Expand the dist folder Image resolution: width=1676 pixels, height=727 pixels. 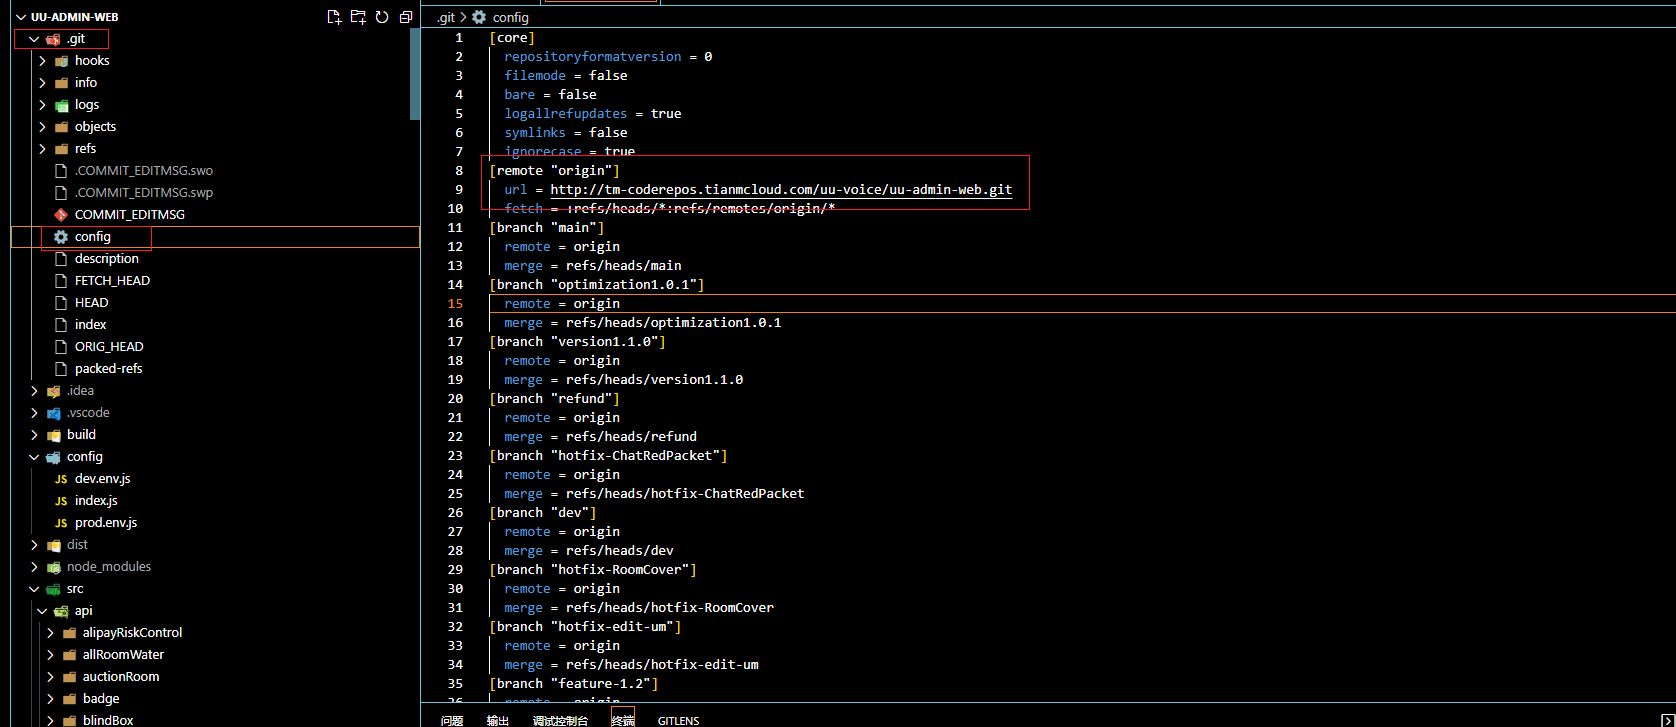click(x=34, y=545)
